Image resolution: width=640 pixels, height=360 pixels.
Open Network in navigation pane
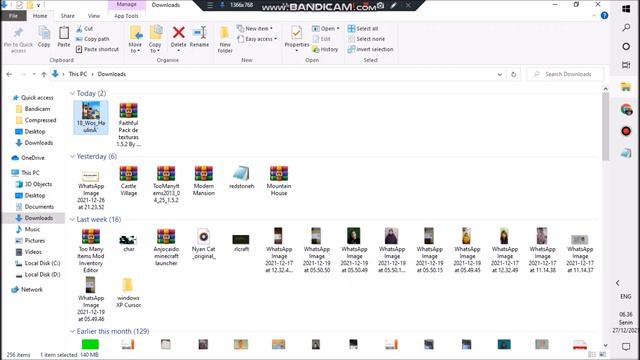pos(27,289)
